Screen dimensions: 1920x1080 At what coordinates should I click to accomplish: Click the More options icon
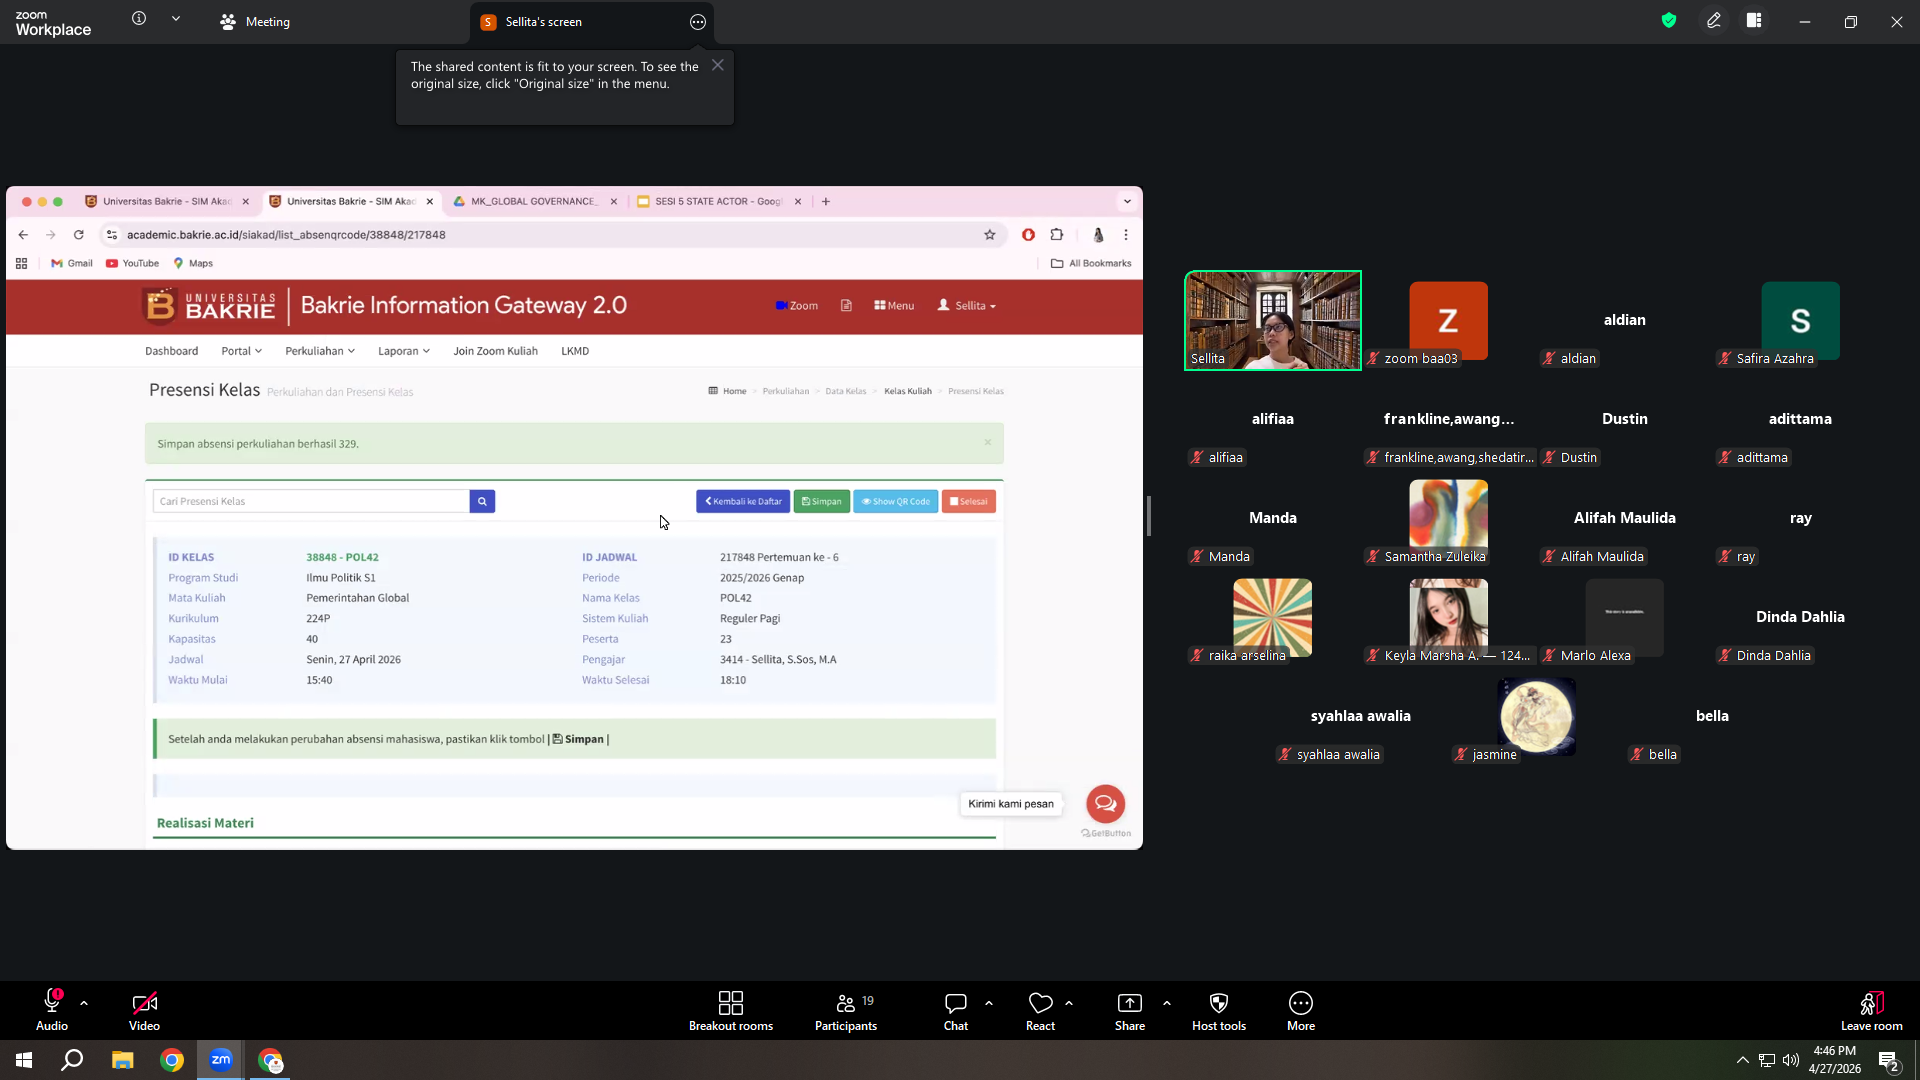(1301, 1003)
